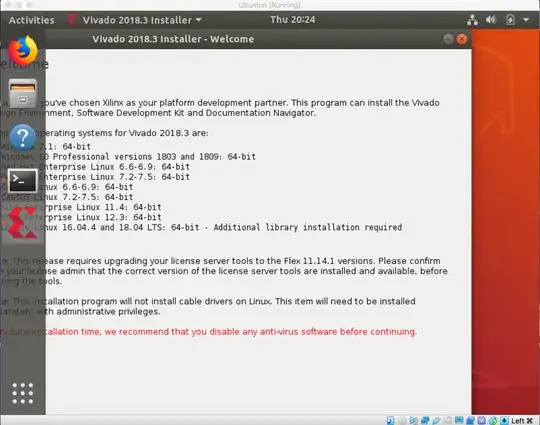Close the Vivado Installer Welcome window

tap(462, 39)
